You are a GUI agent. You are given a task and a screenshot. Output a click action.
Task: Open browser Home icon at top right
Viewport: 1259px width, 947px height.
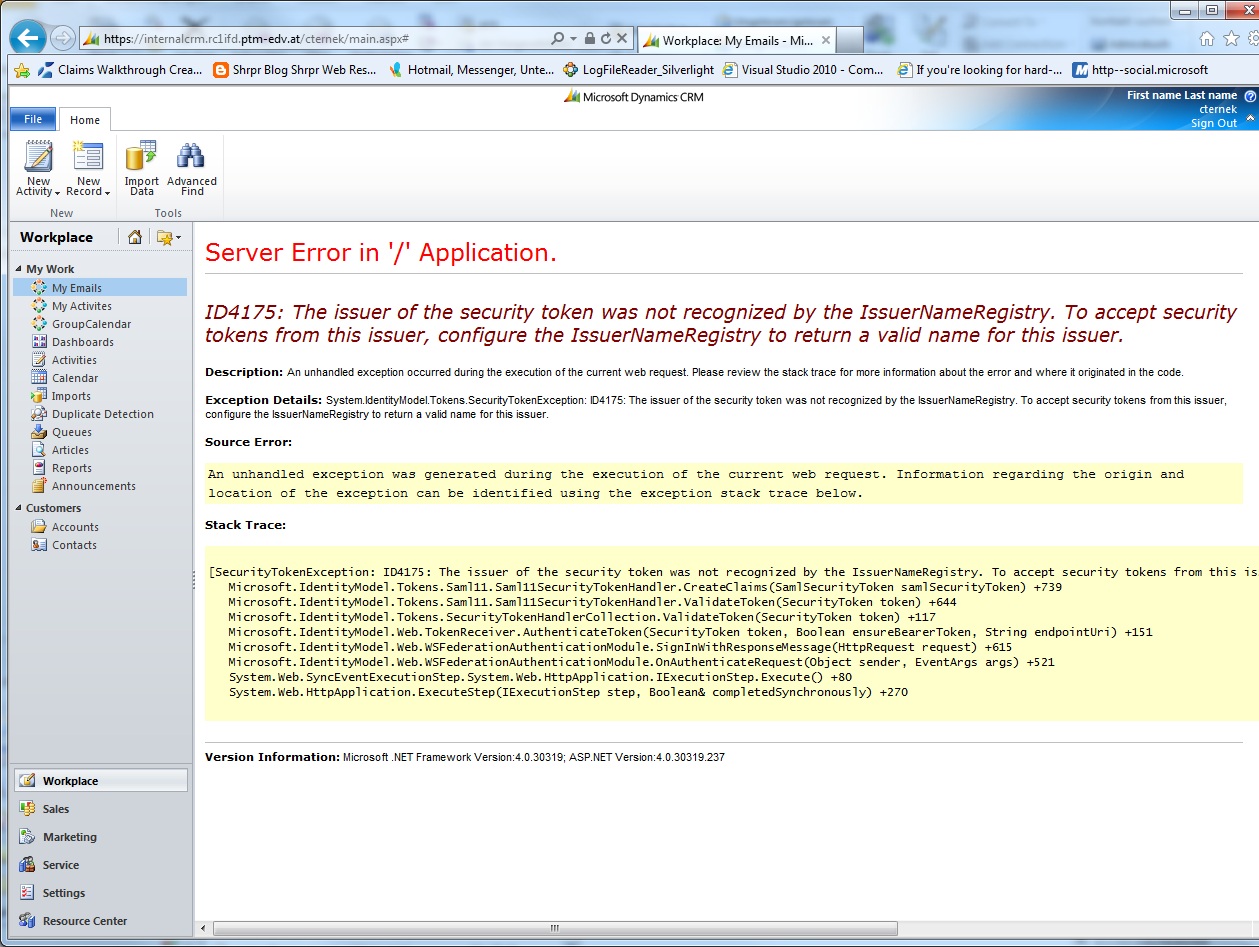[x=1208, y=38]
